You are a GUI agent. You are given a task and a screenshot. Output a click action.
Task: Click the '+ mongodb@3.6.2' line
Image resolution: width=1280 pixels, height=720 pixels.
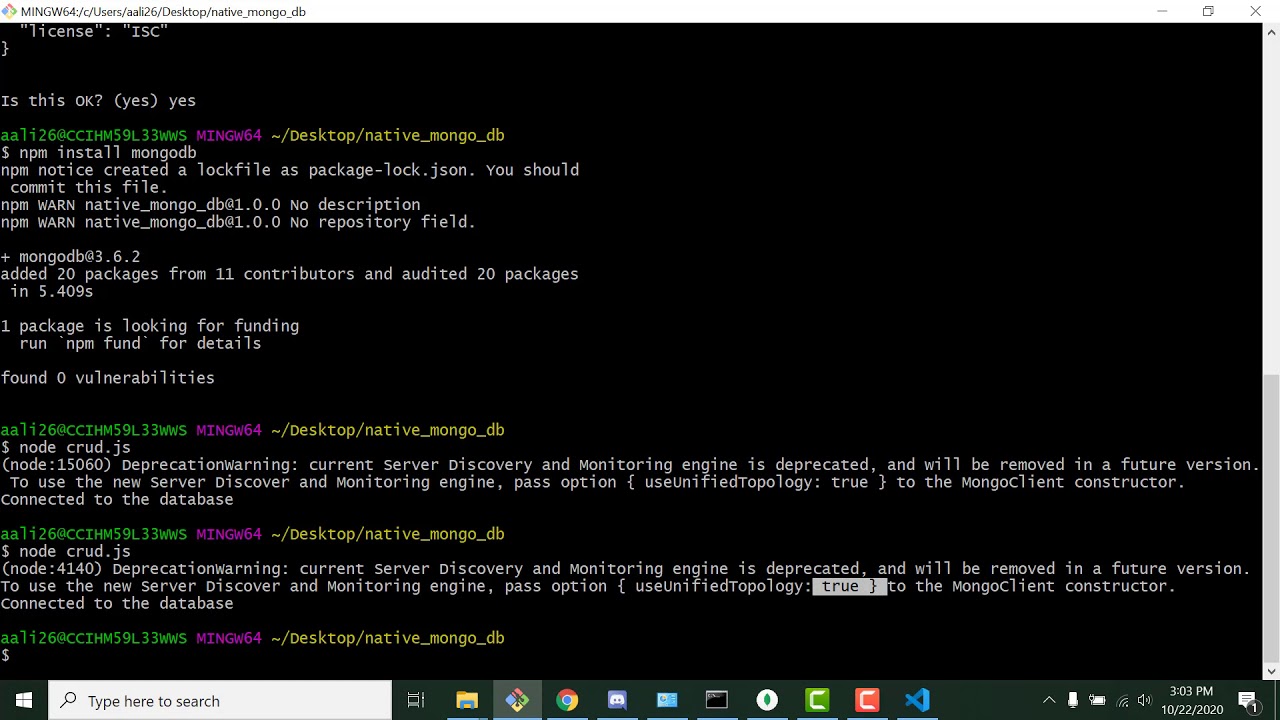click(x=70, y=257)
